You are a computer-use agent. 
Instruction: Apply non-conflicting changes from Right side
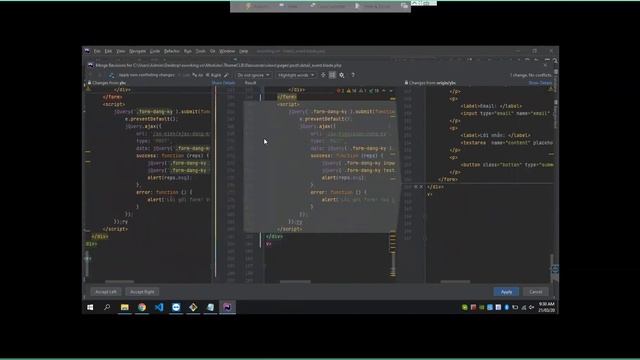point(213,75)
